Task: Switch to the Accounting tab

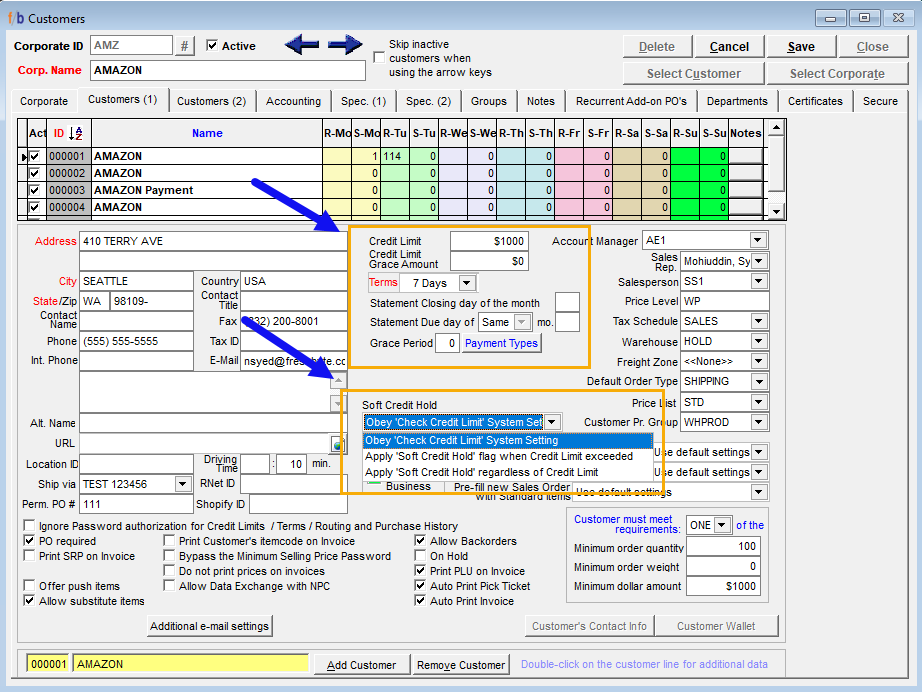Action: click(x=293, y=101)
